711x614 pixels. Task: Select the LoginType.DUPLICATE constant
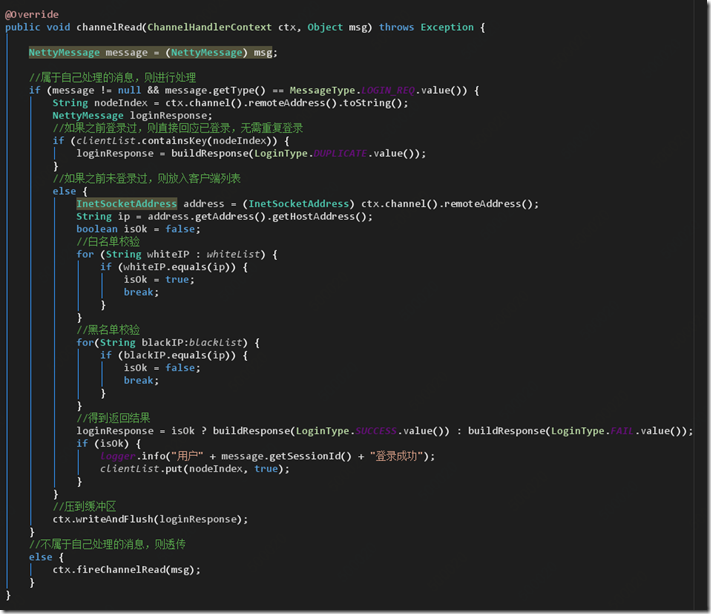pos(340,153)
